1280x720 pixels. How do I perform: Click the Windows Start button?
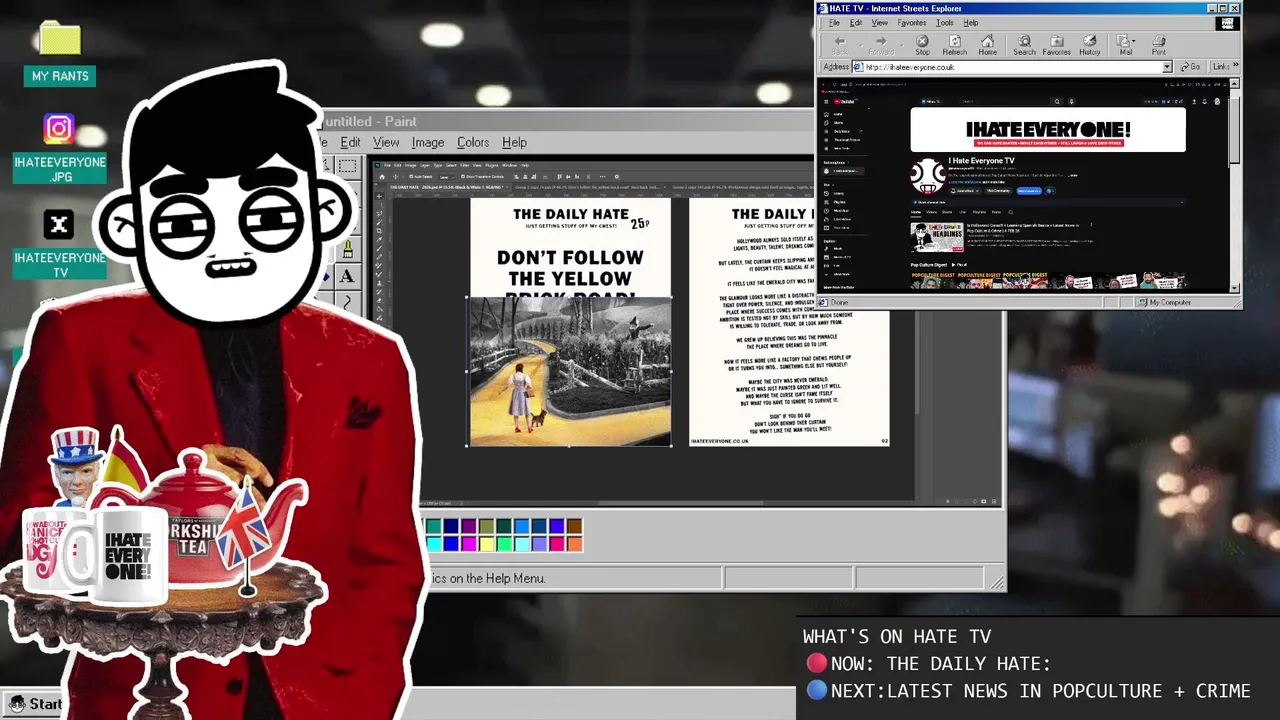coord(36,704)
